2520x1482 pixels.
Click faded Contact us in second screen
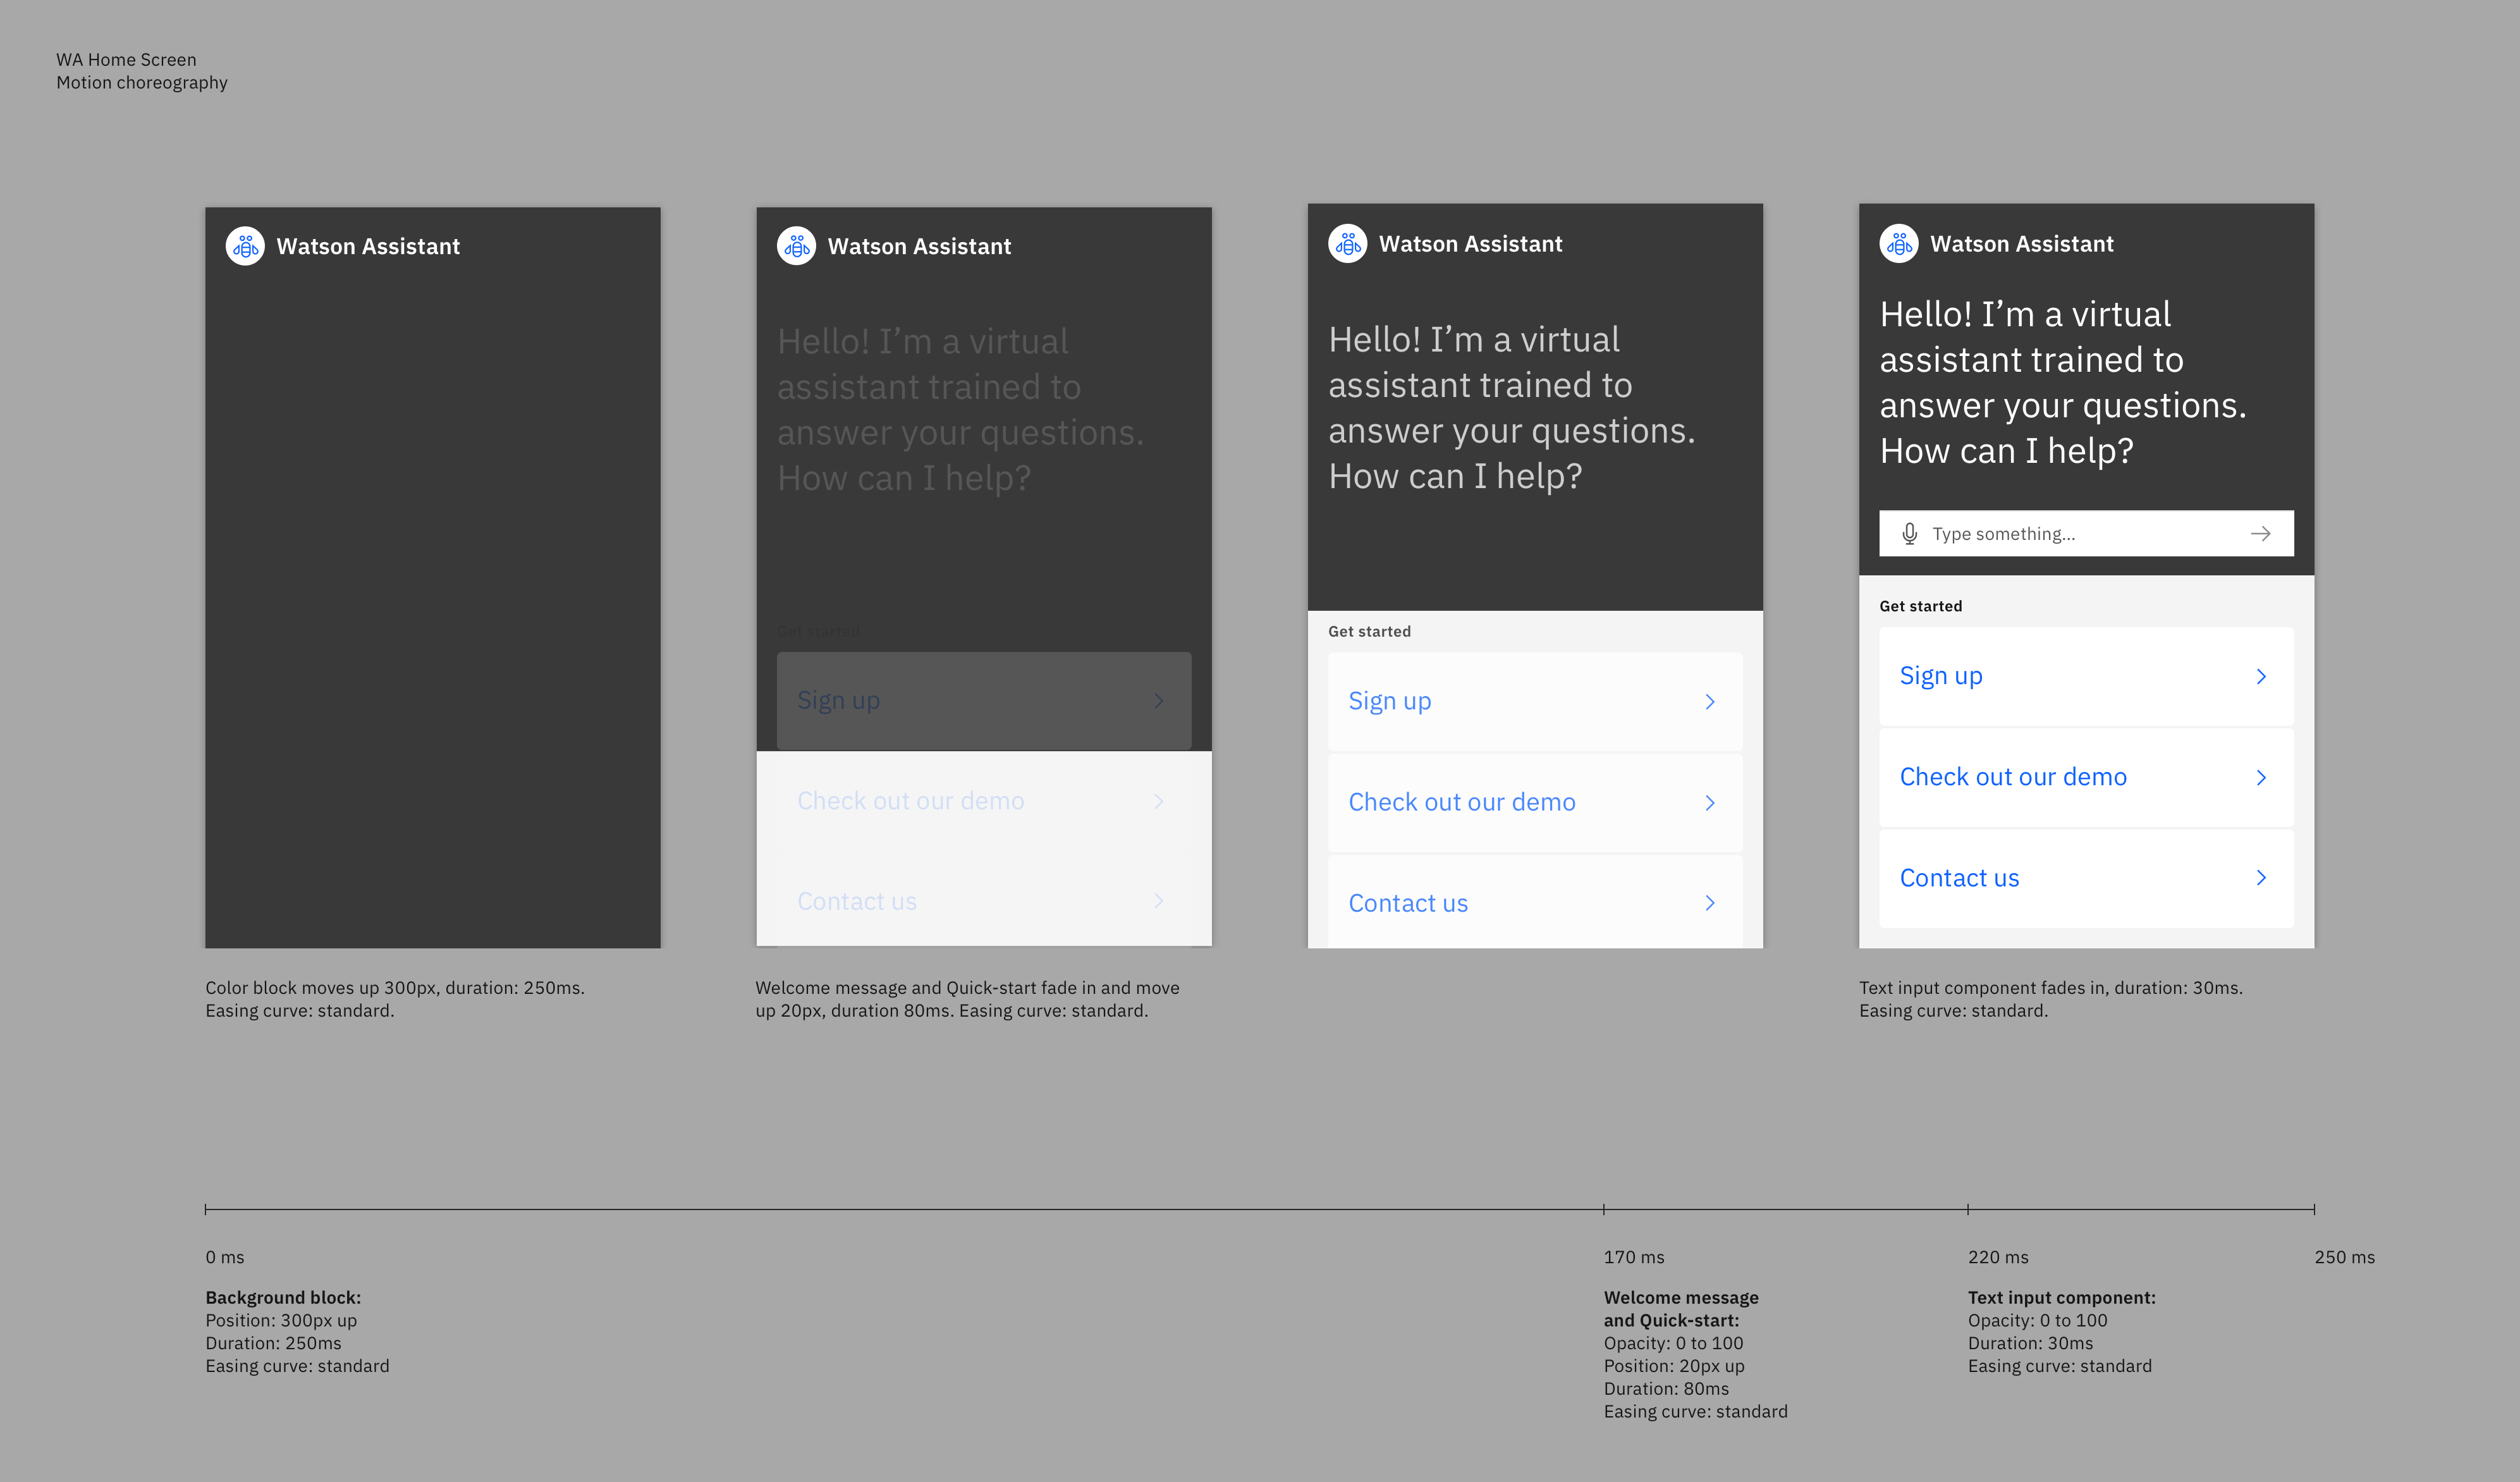[x=857, y=902]
